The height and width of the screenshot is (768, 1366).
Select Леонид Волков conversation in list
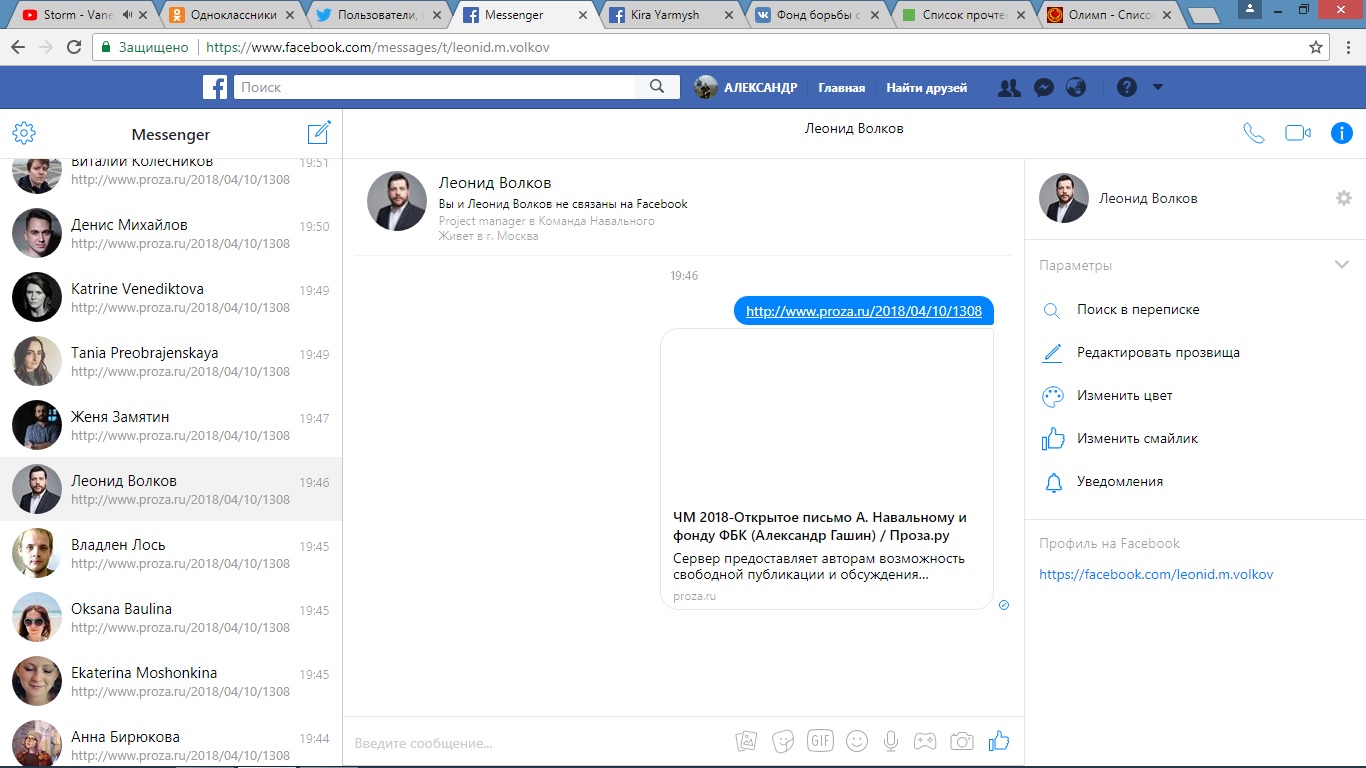tap(171, 489)
